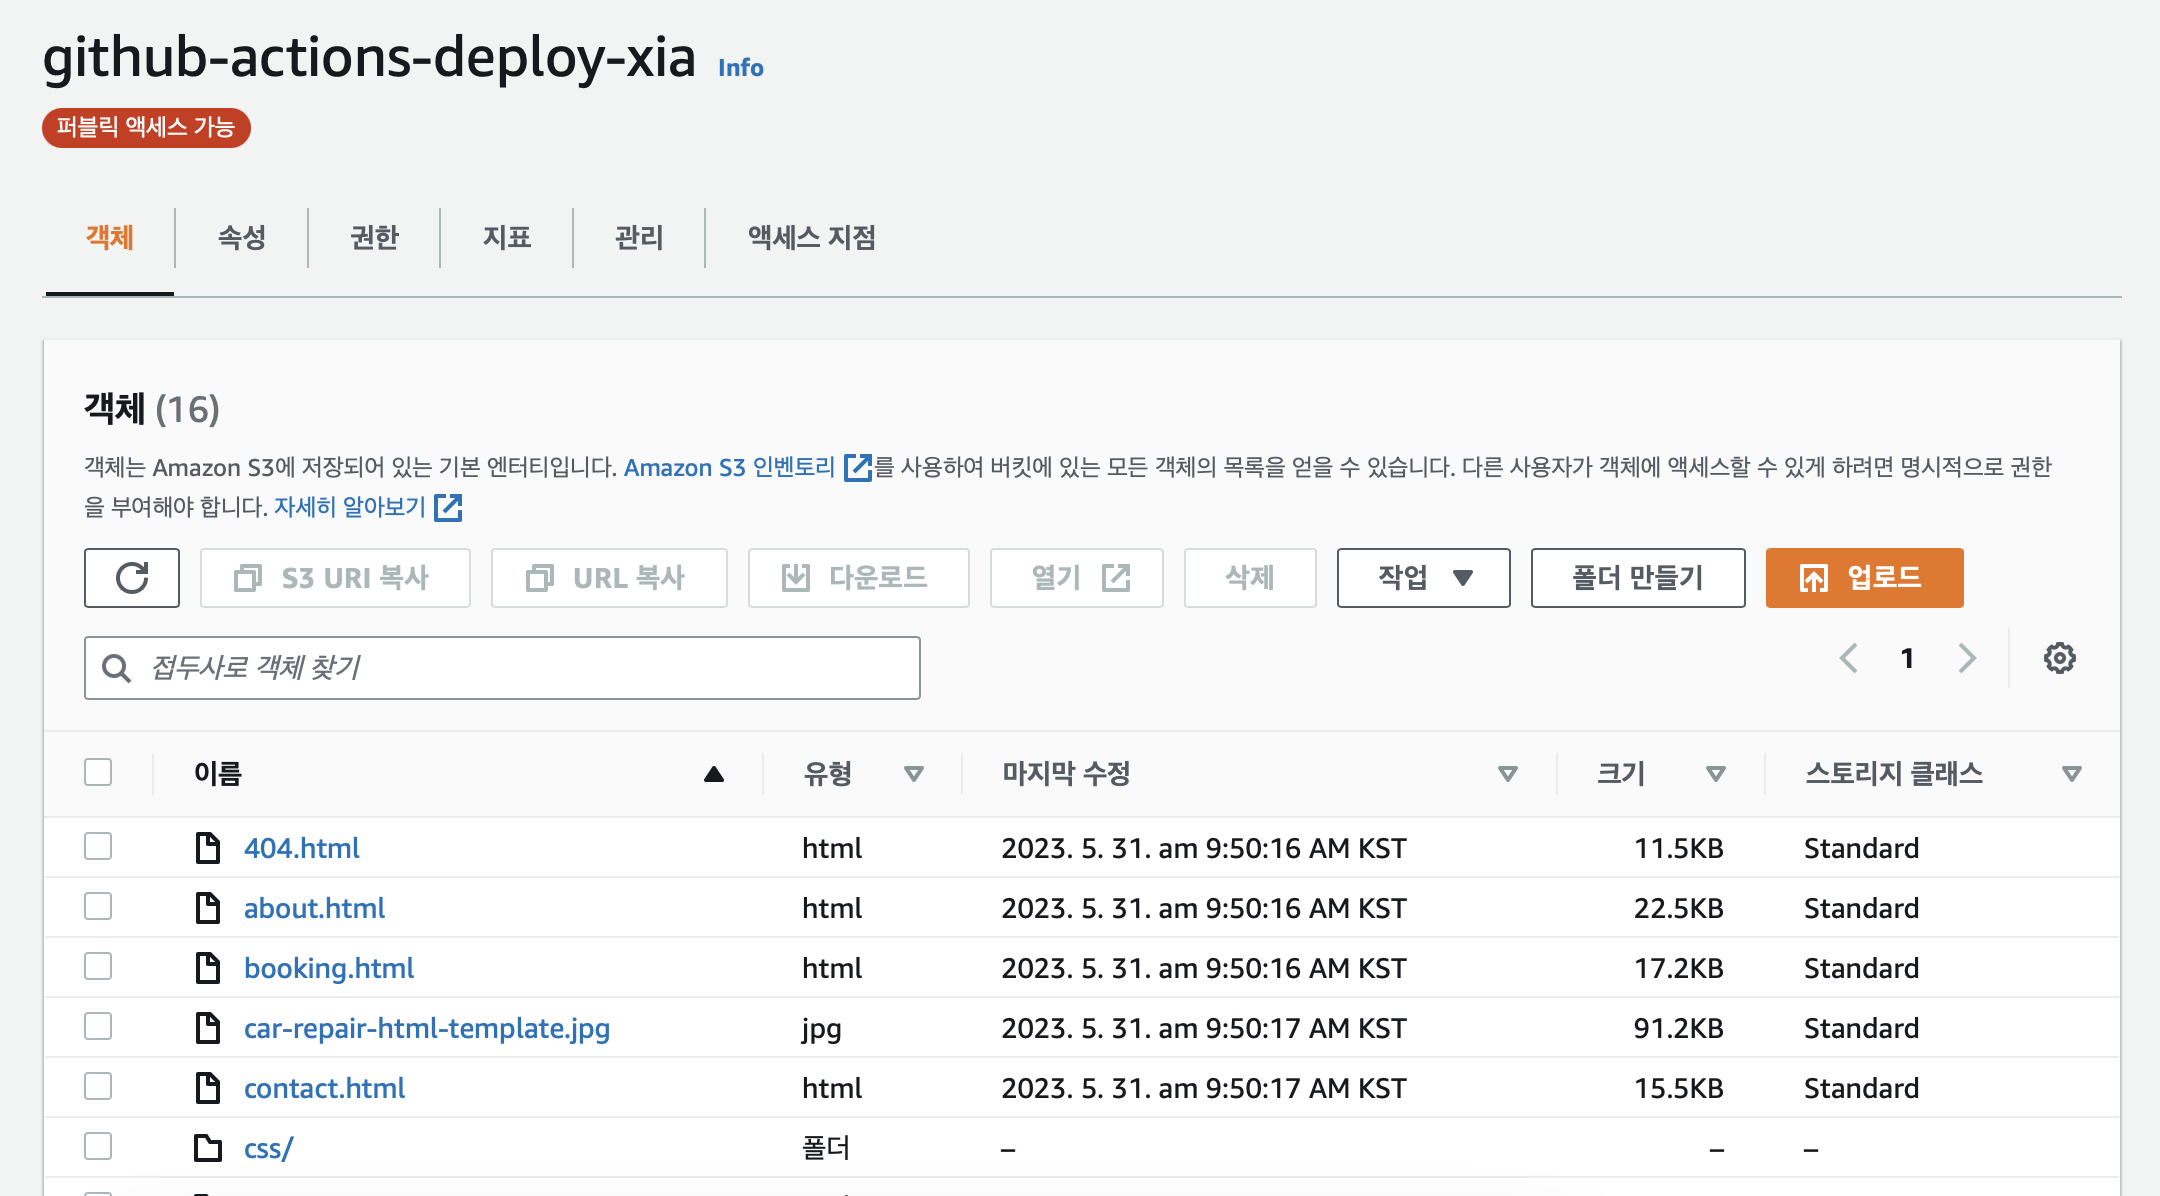This screenshot has height=1196, width=2160.
Task: Sort by last modified column arrow
Action: coord(1507,773)
